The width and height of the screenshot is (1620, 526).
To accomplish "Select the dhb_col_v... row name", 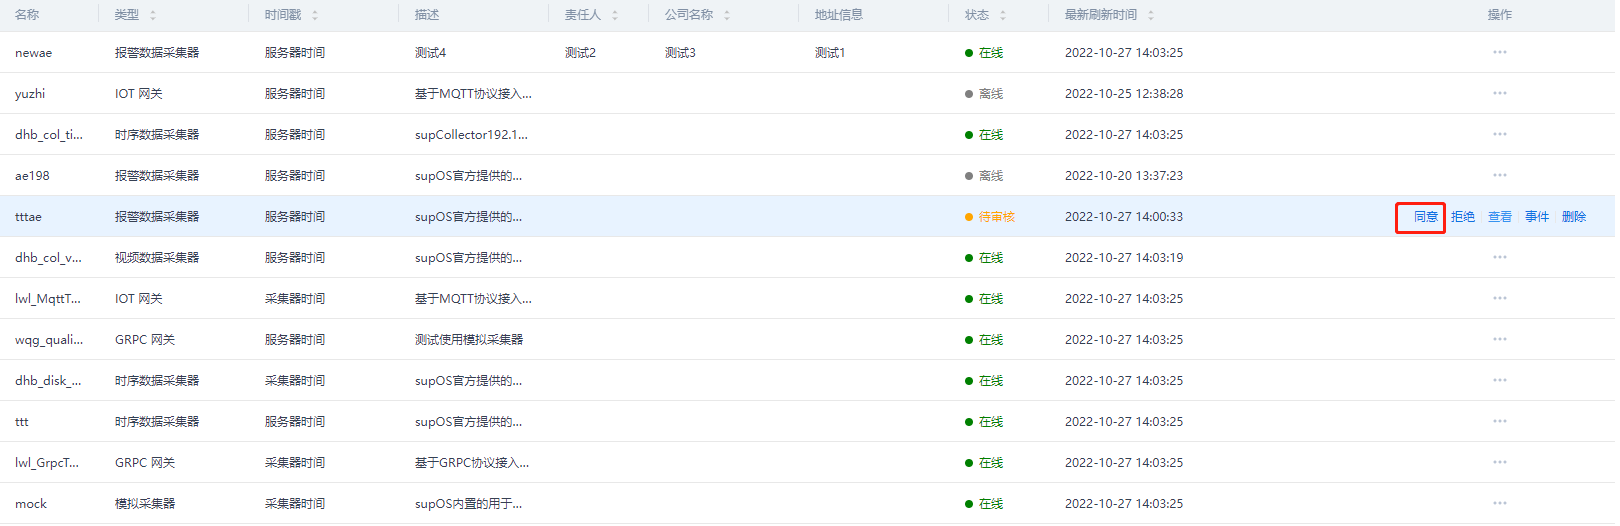I will pyautogui.click(x=48, y=258).
